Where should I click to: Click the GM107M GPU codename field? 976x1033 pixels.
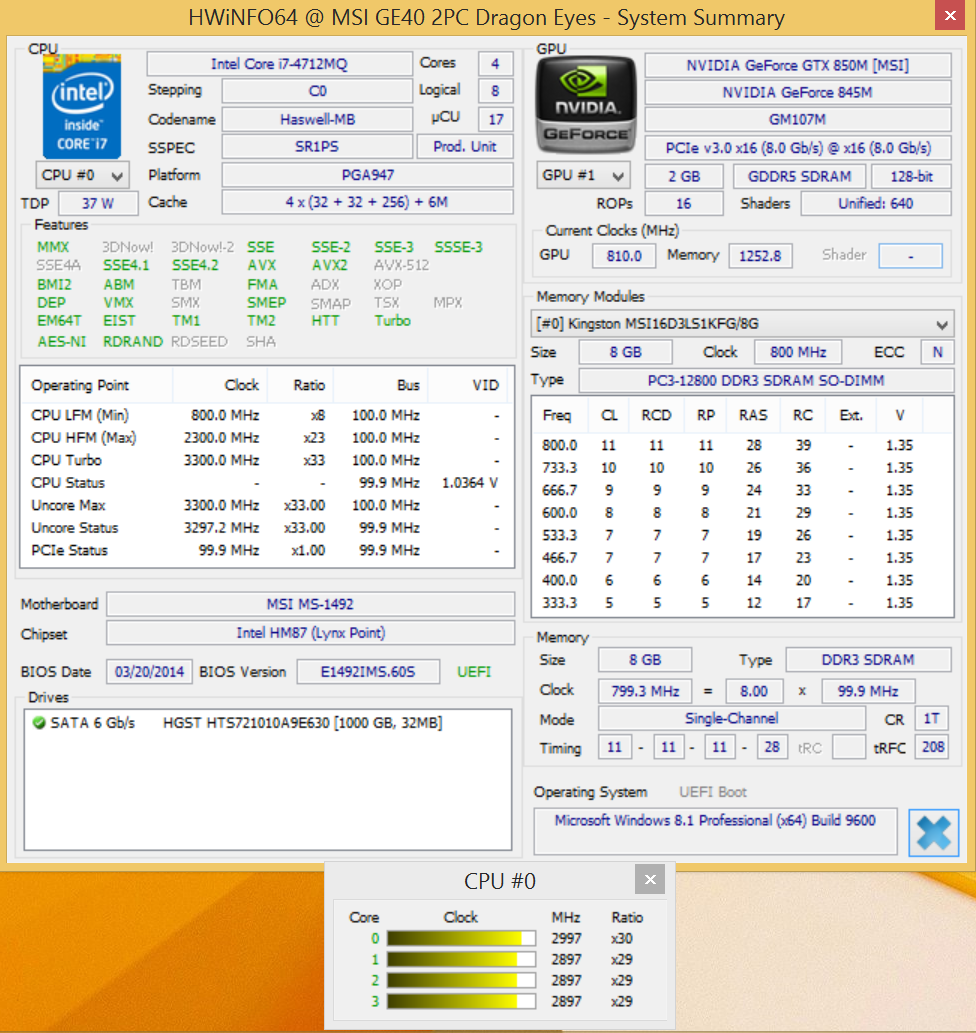[x=797, y=119]
